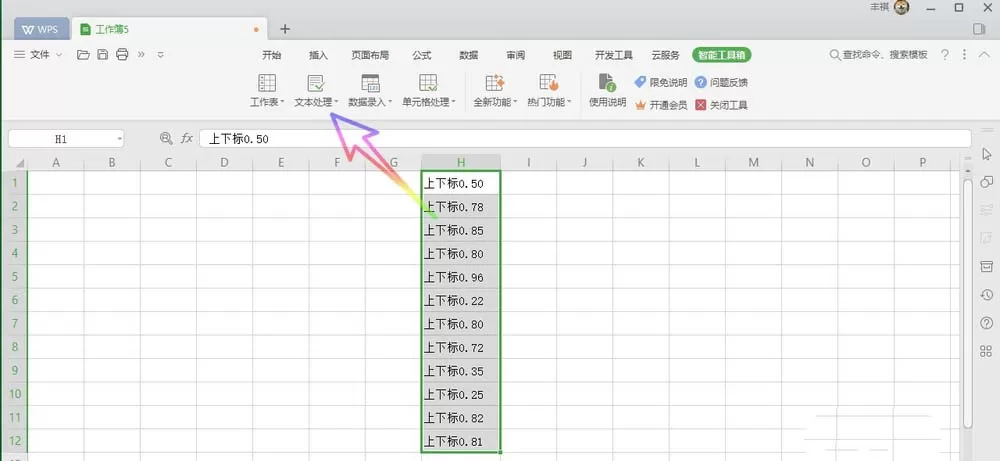The height and width of the screenshot is (461, 1000).
Task: Click the save icon in quick toolbar
Action: coord(103,55)
